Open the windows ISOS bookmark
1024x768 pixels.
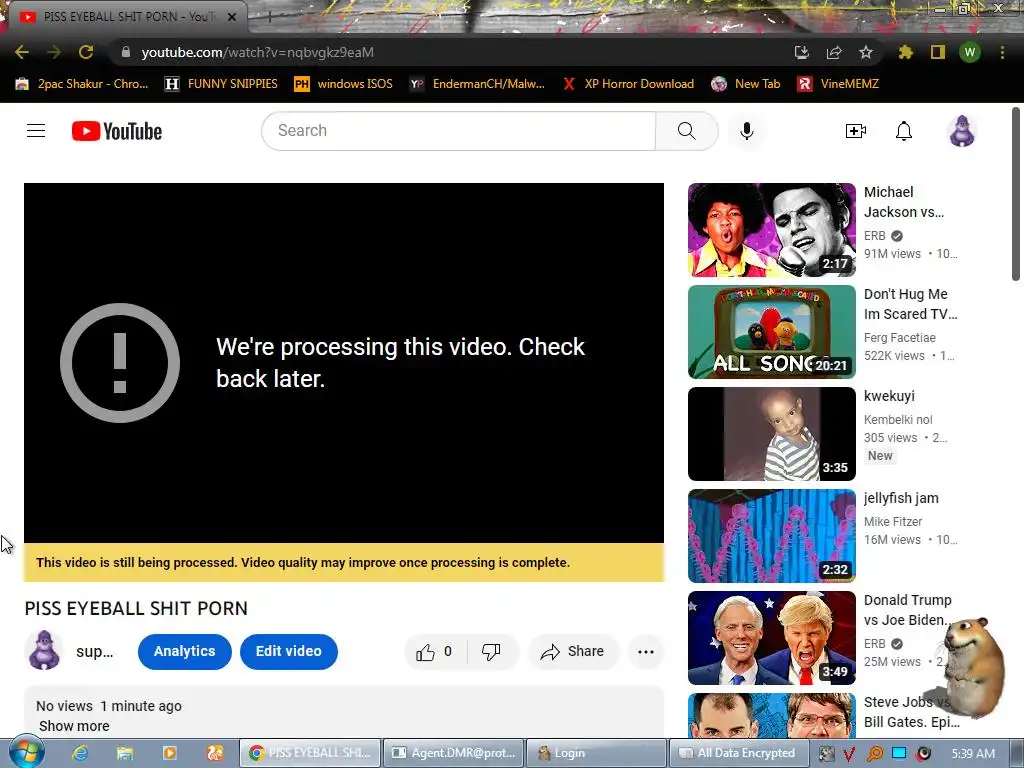click(344, 84)
